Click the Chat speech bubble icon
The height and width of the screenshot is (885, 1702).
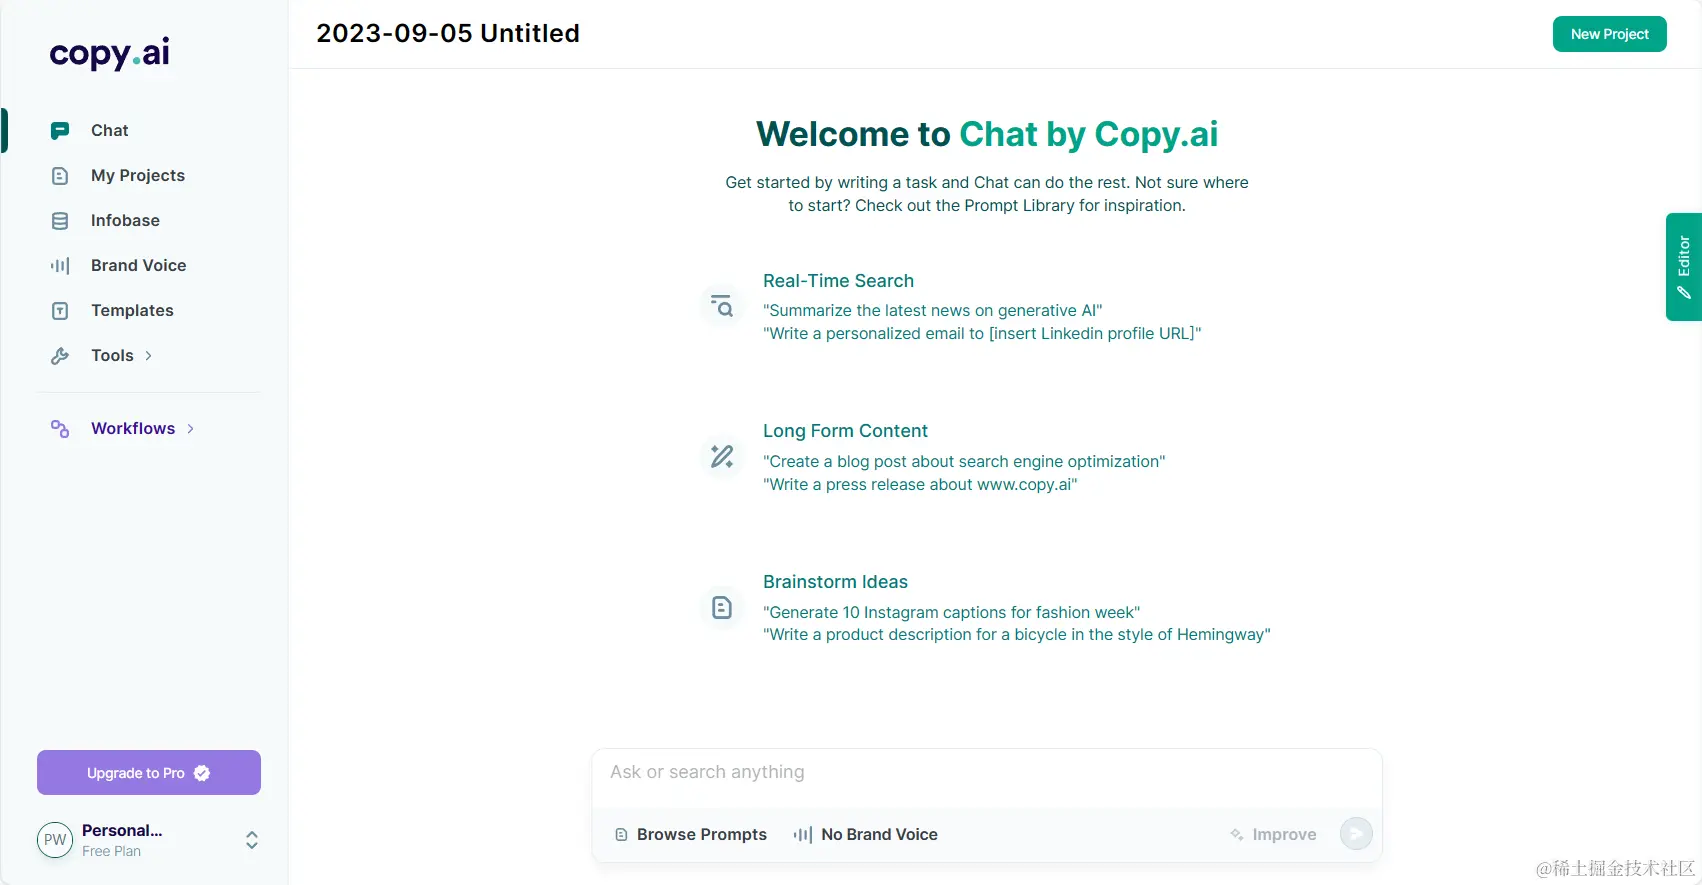pyautogui.click(x=60, y=130)
